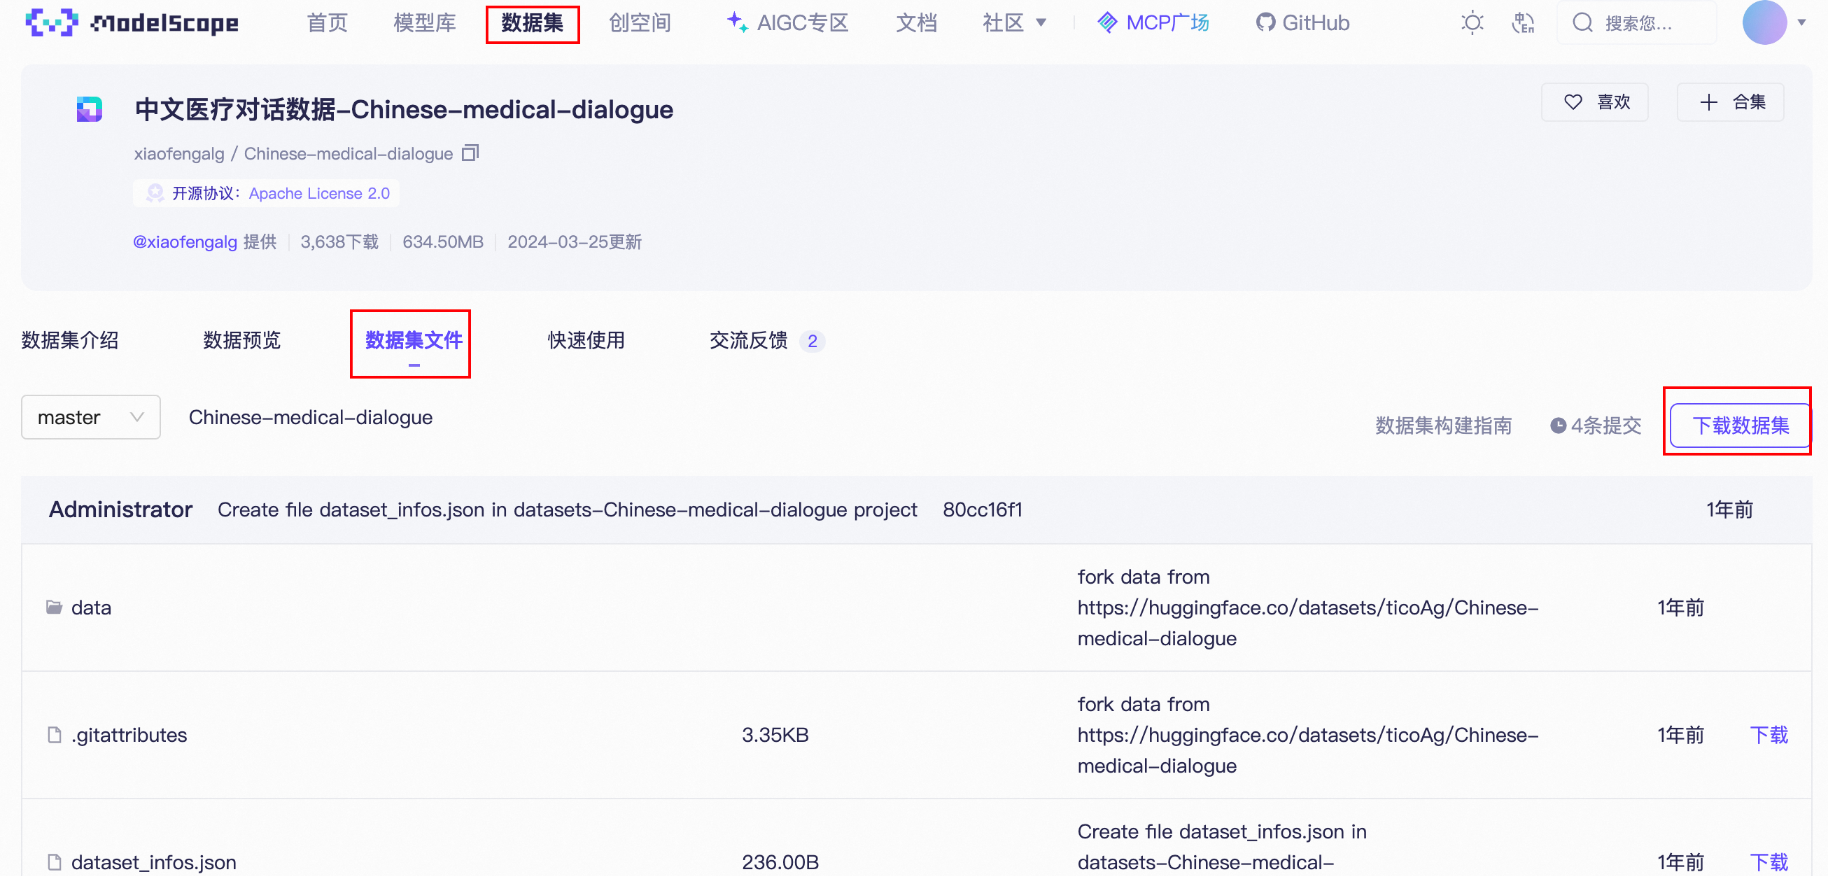The height and width of the screenshot is (876, 1828).
Task: Click the 3.35KB file size value
Action: (x=775, y=735)
